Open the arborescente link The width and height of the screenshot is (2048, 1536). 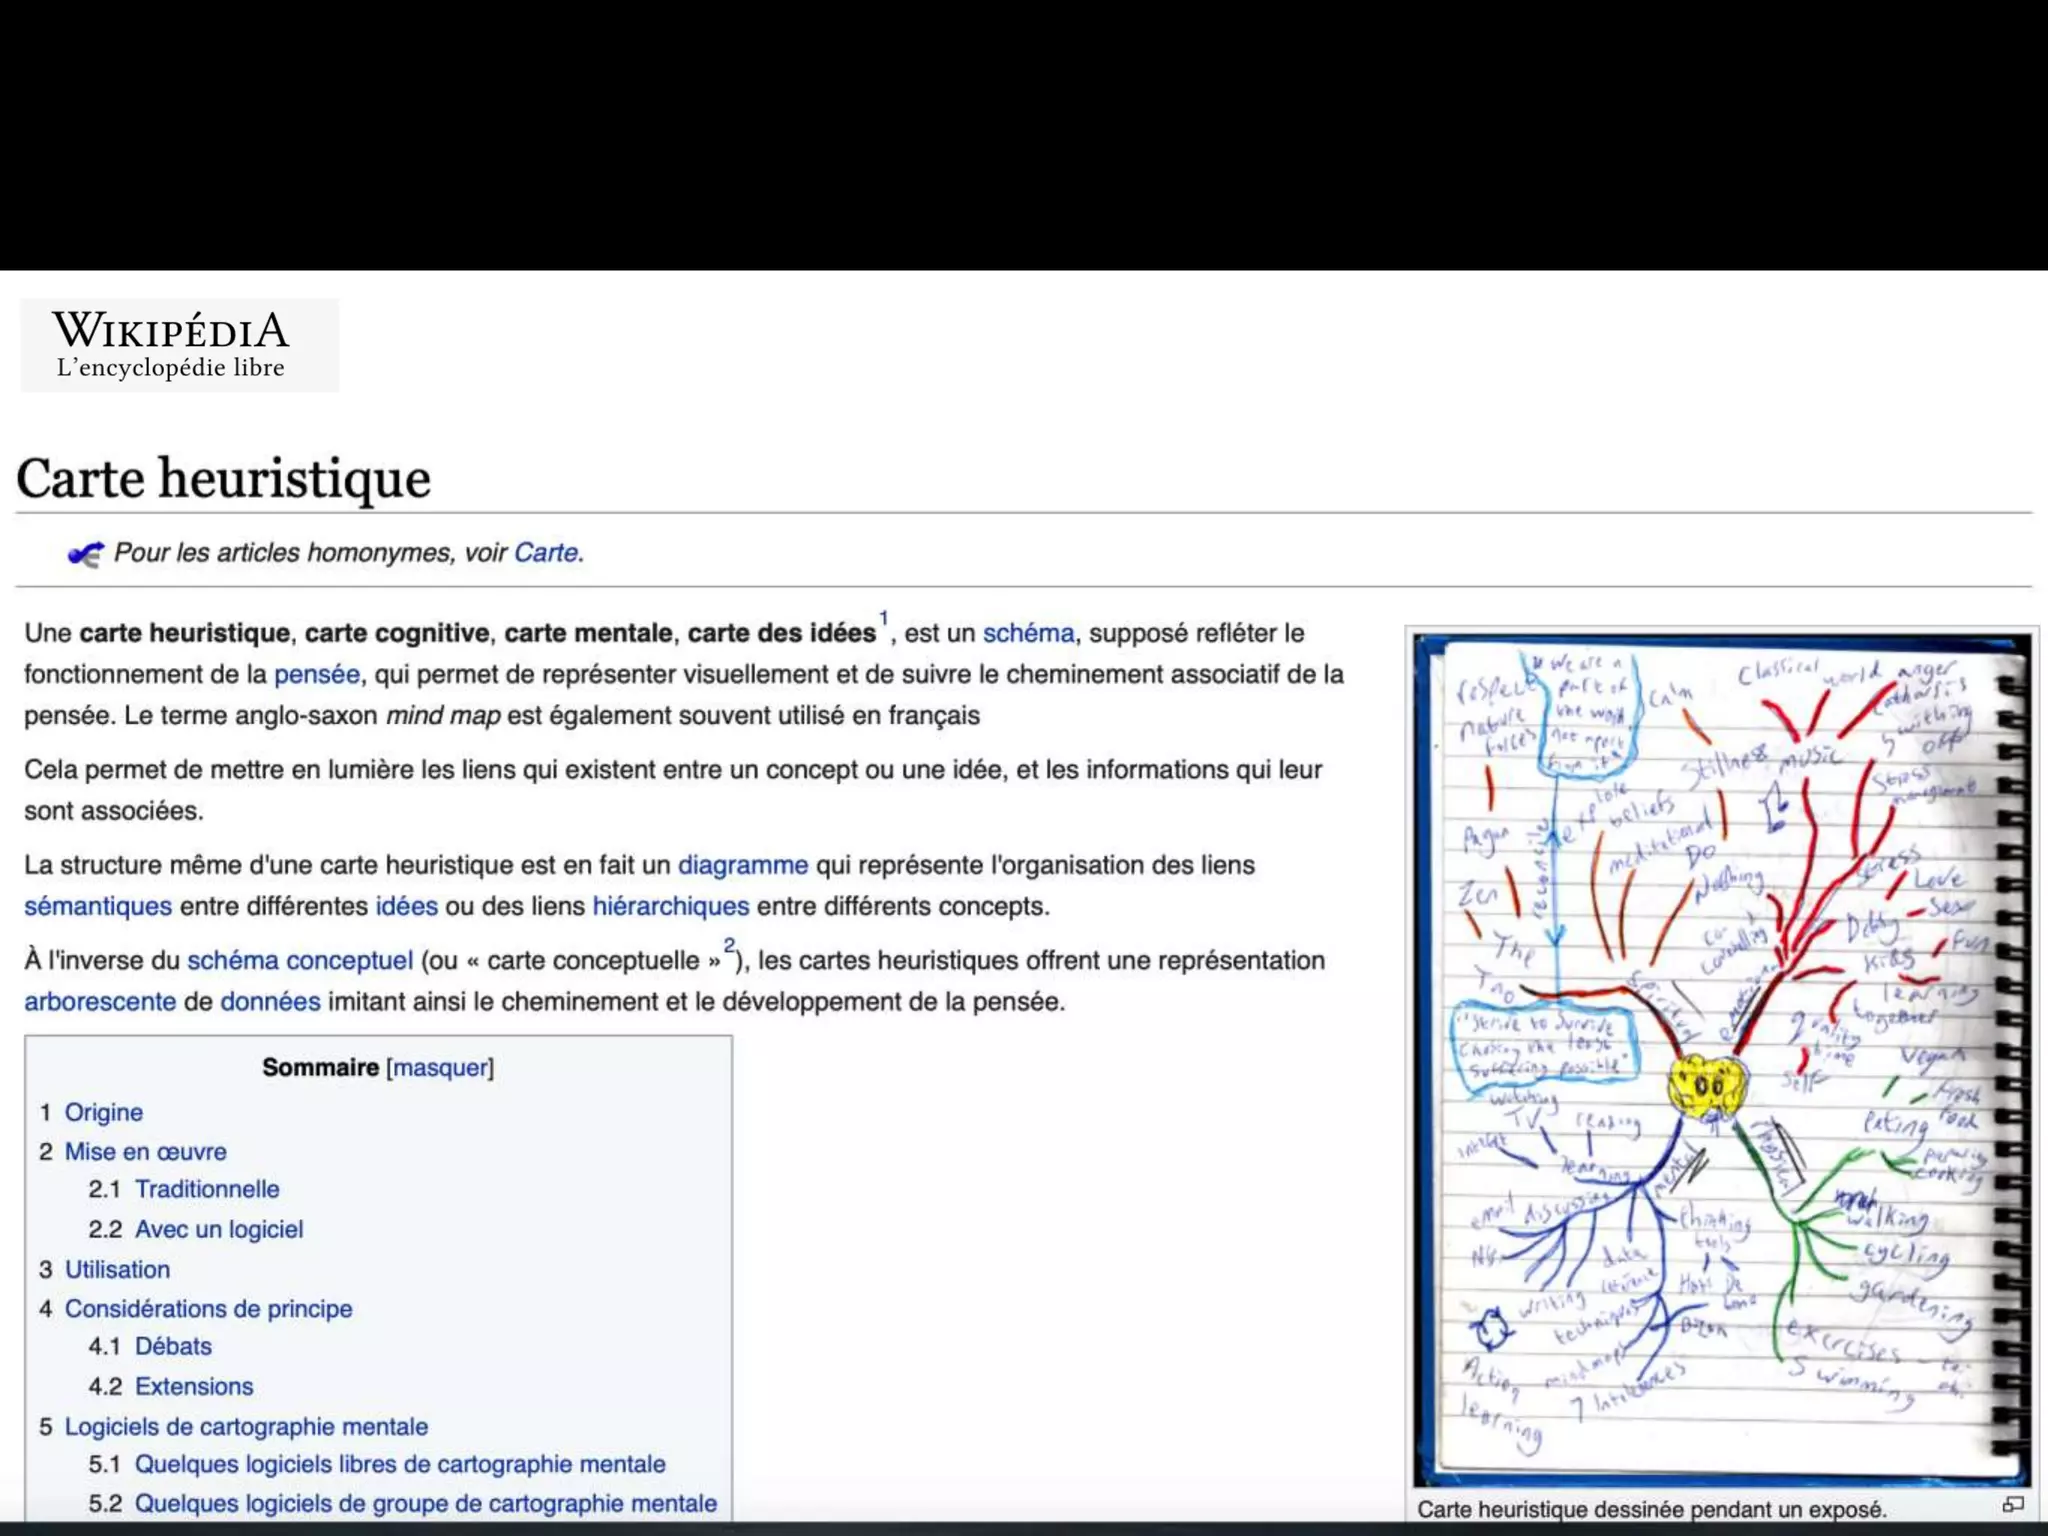click(x=100, y=1002)
